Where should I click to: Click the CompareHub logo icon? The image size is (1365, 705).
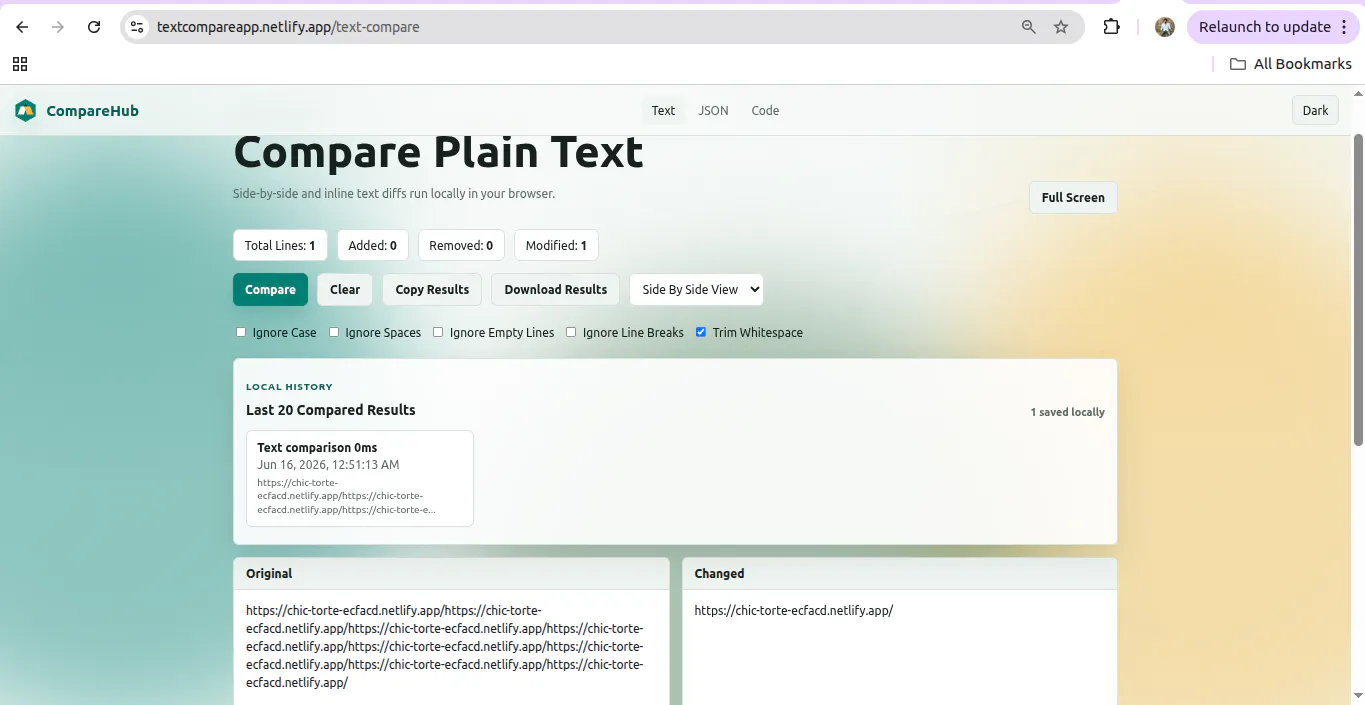[25, 111]
